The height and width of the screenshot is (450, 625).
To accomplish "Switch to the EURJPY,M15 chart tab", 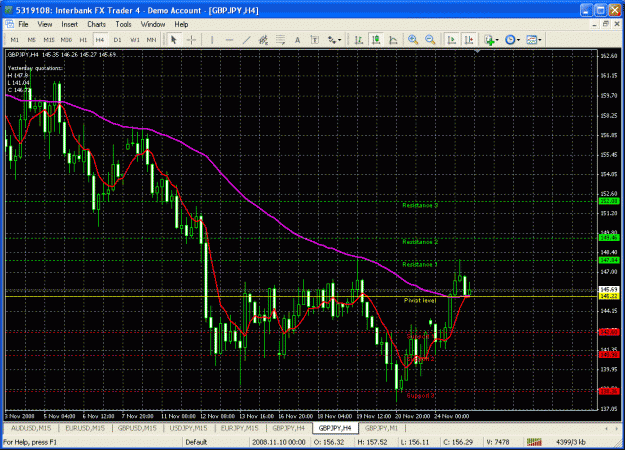I will coord(239,428).
